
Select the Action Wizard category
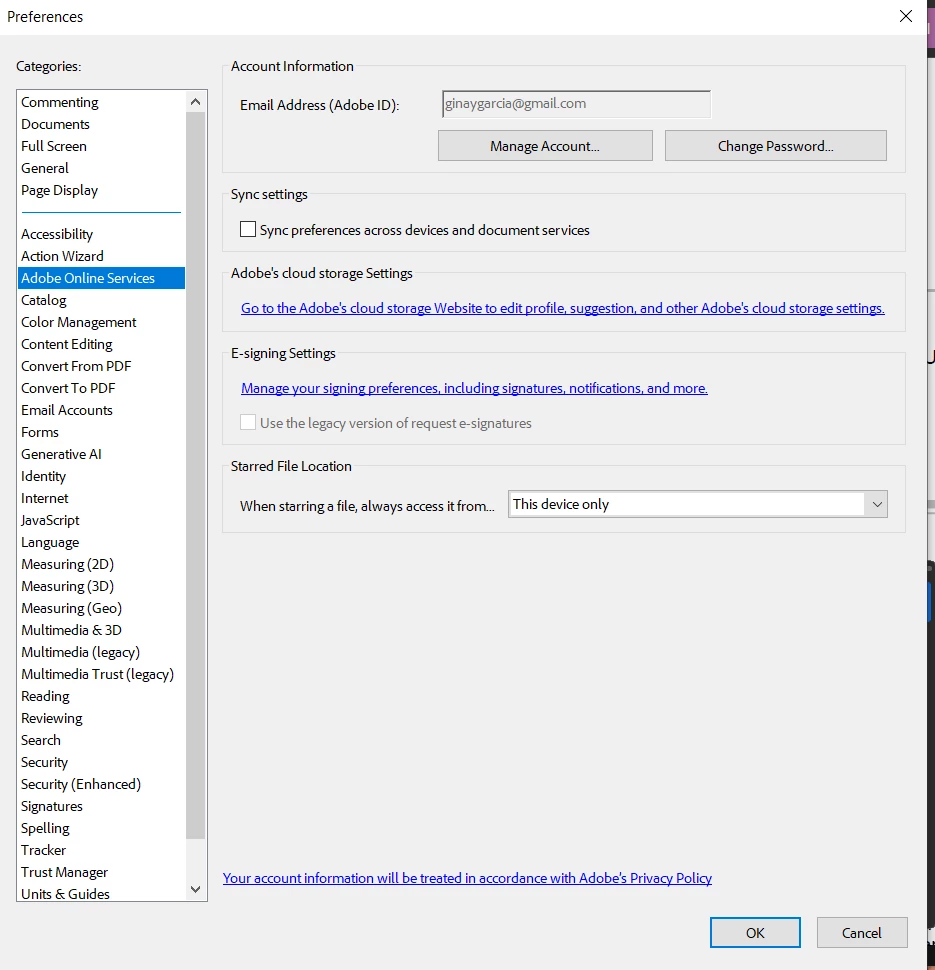point(101,256)
